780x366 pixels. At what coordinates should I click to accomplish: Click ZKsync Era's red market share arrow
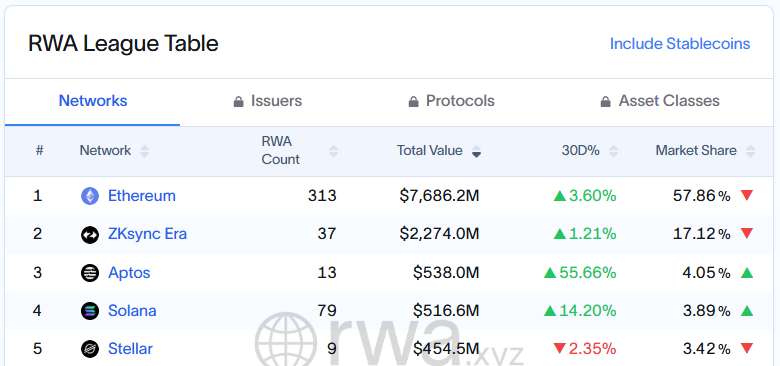click(x=747, y=234)
